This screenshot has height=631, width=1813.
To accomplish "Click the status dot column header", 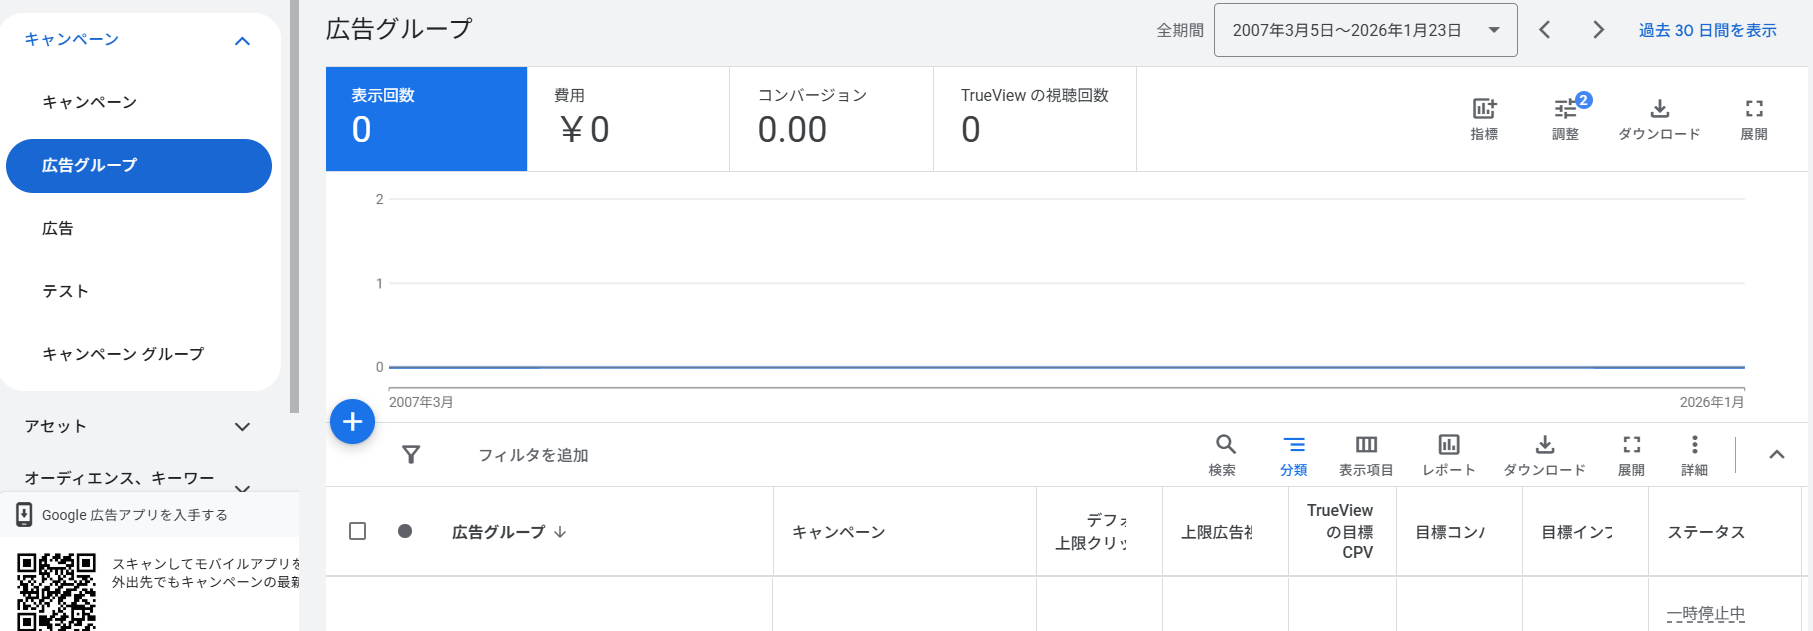I will click(405, 531).
